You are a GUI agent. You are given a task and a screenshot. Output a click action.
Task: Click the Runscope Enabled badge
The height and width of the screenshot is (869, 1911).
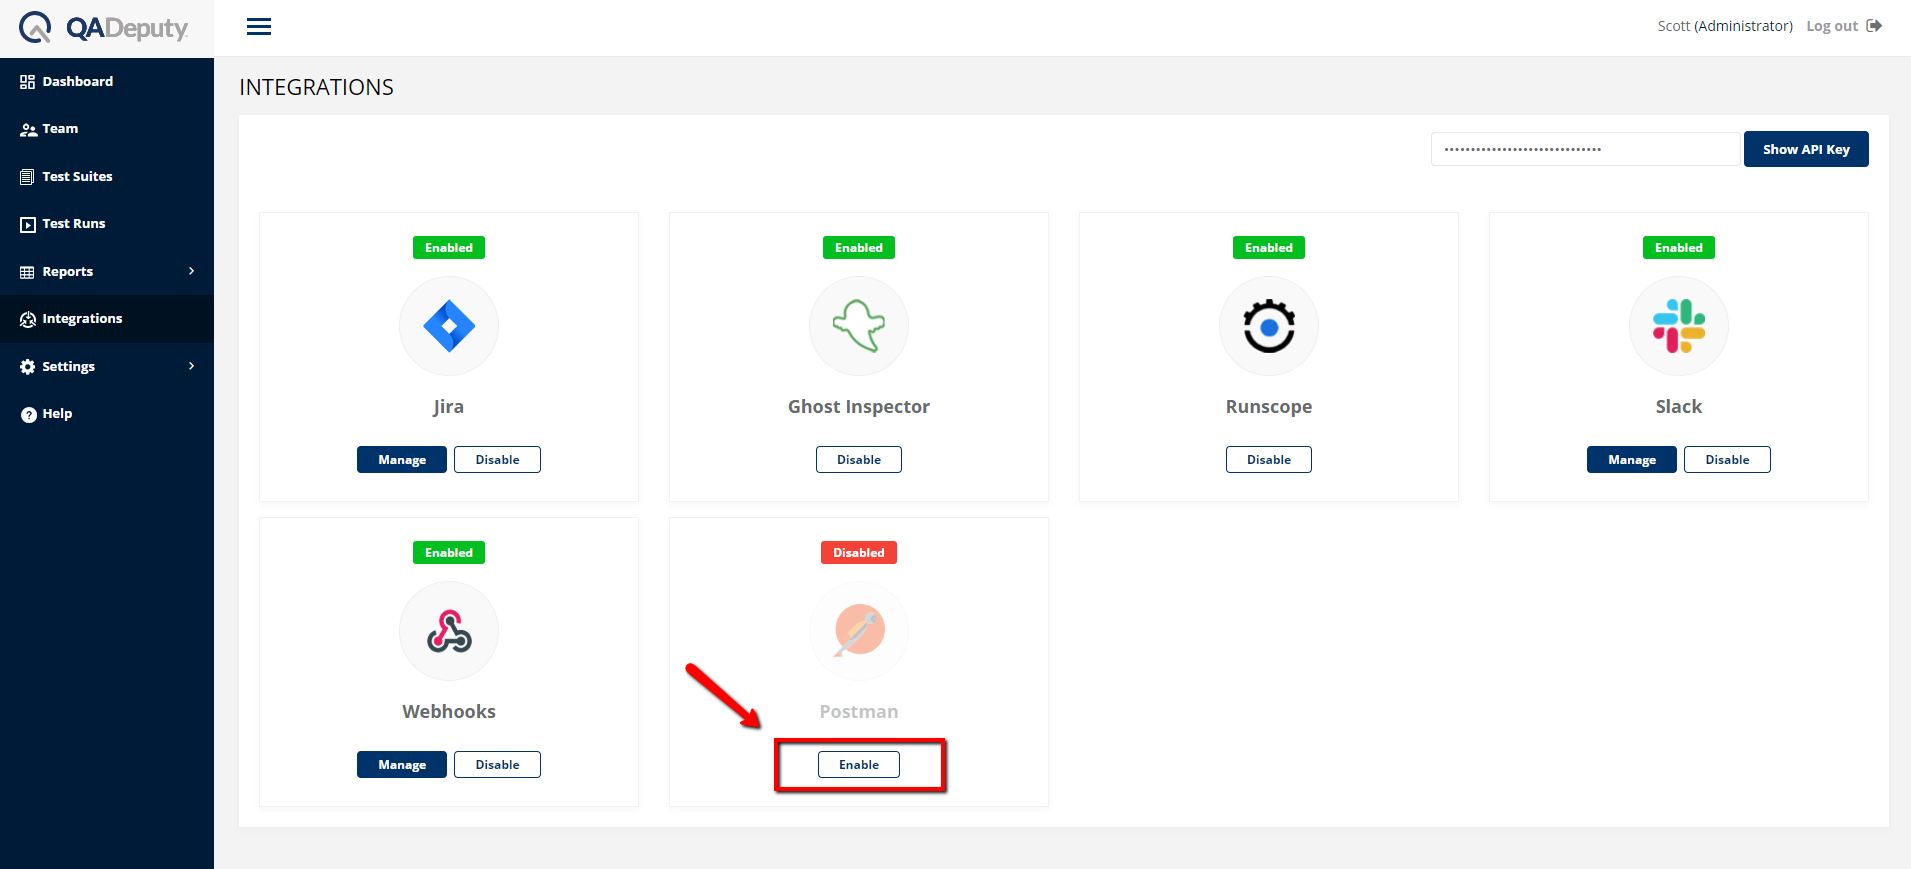pos(1269,248)
